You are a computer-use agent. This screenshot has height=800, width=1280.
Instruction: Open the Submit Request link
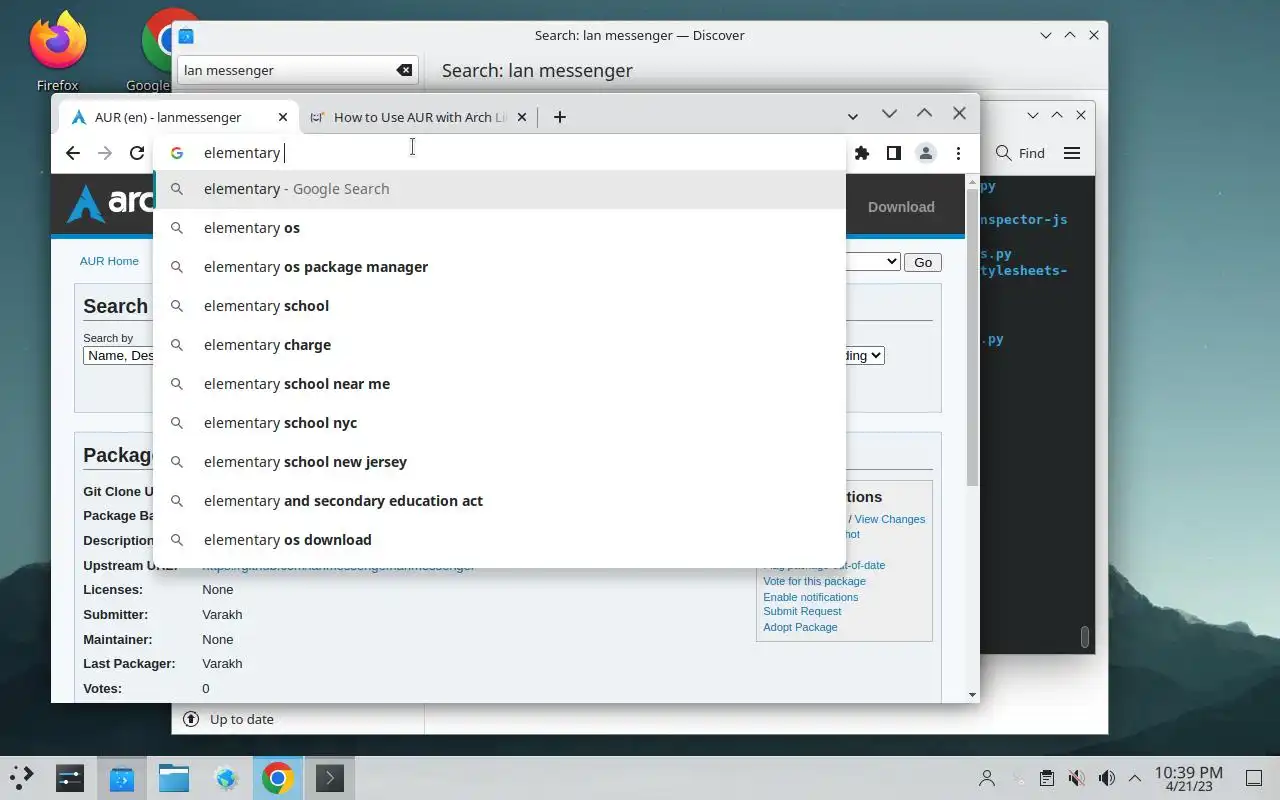point(802,611)
